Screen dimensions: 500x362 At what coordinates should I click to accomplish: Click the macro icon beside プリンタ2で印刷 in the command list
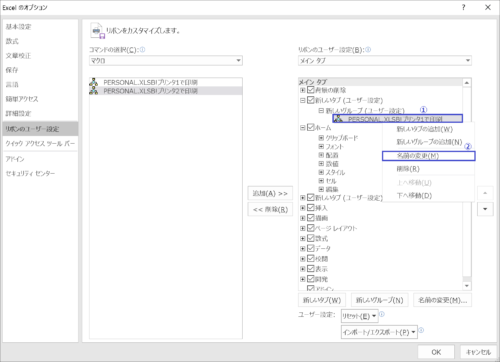click(x=94, y=91)
